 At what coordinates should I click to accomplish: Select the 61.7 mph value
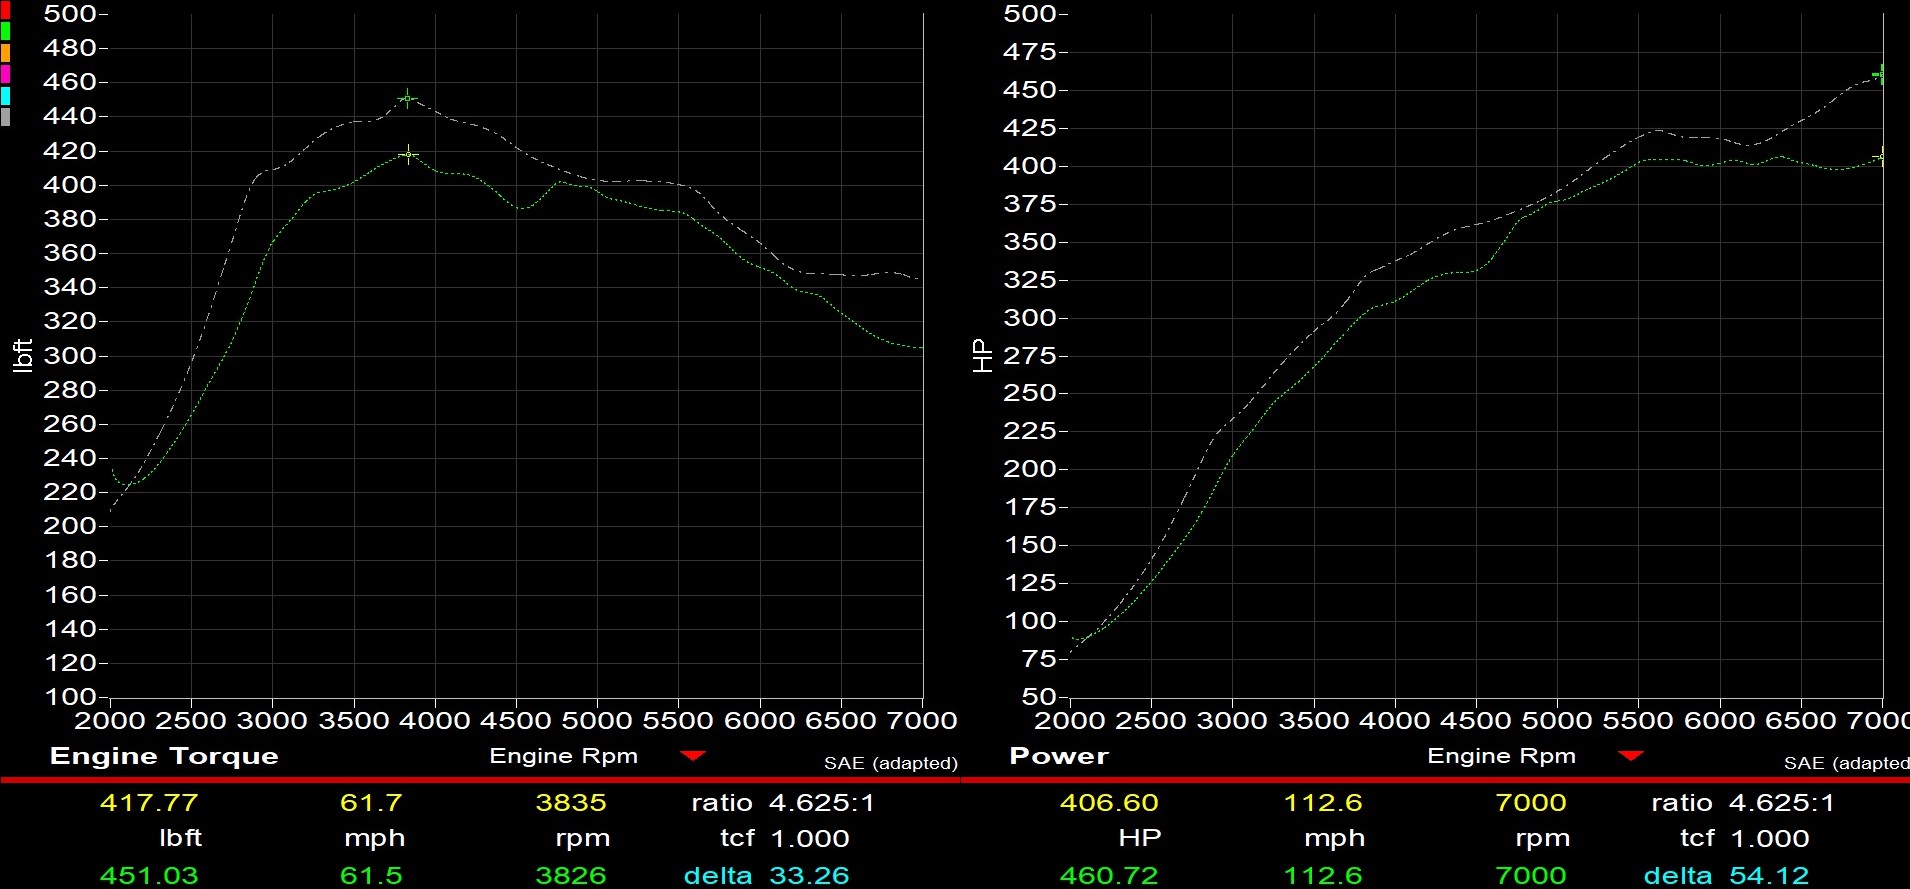[371, 803]
